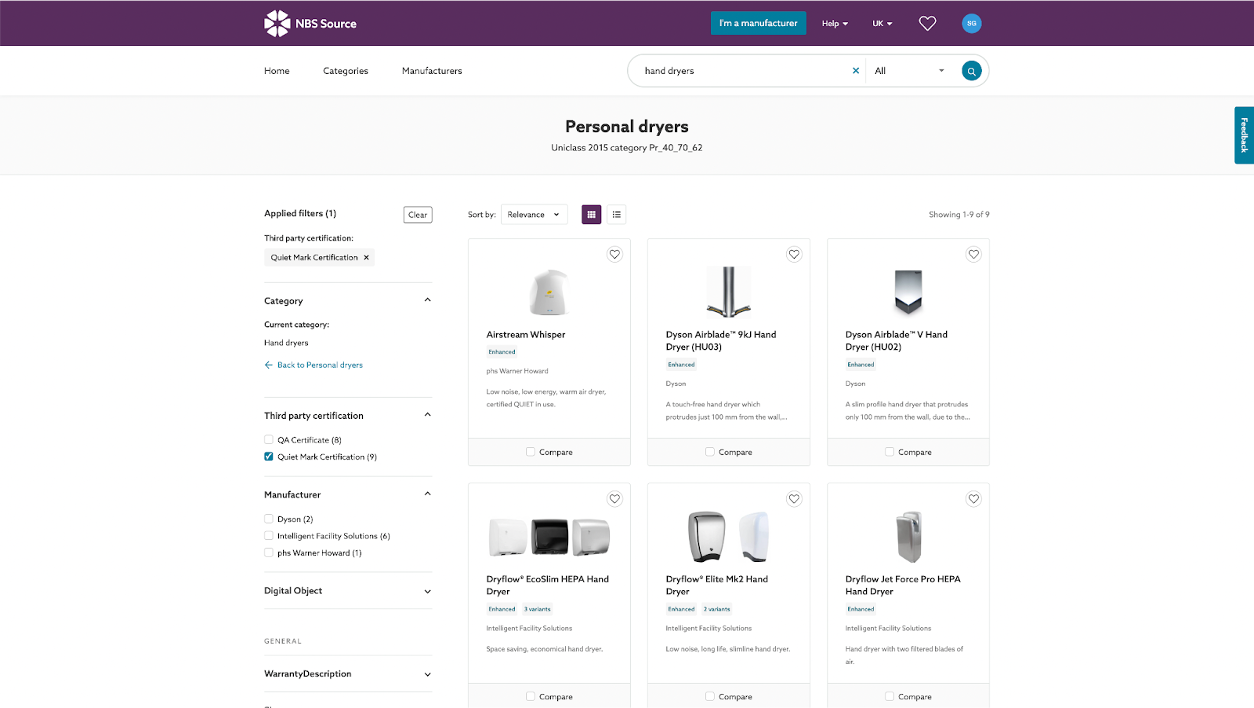The image size is (1254, 708).
Task: Open the SG user avatar menu
Action: point(971,23)
